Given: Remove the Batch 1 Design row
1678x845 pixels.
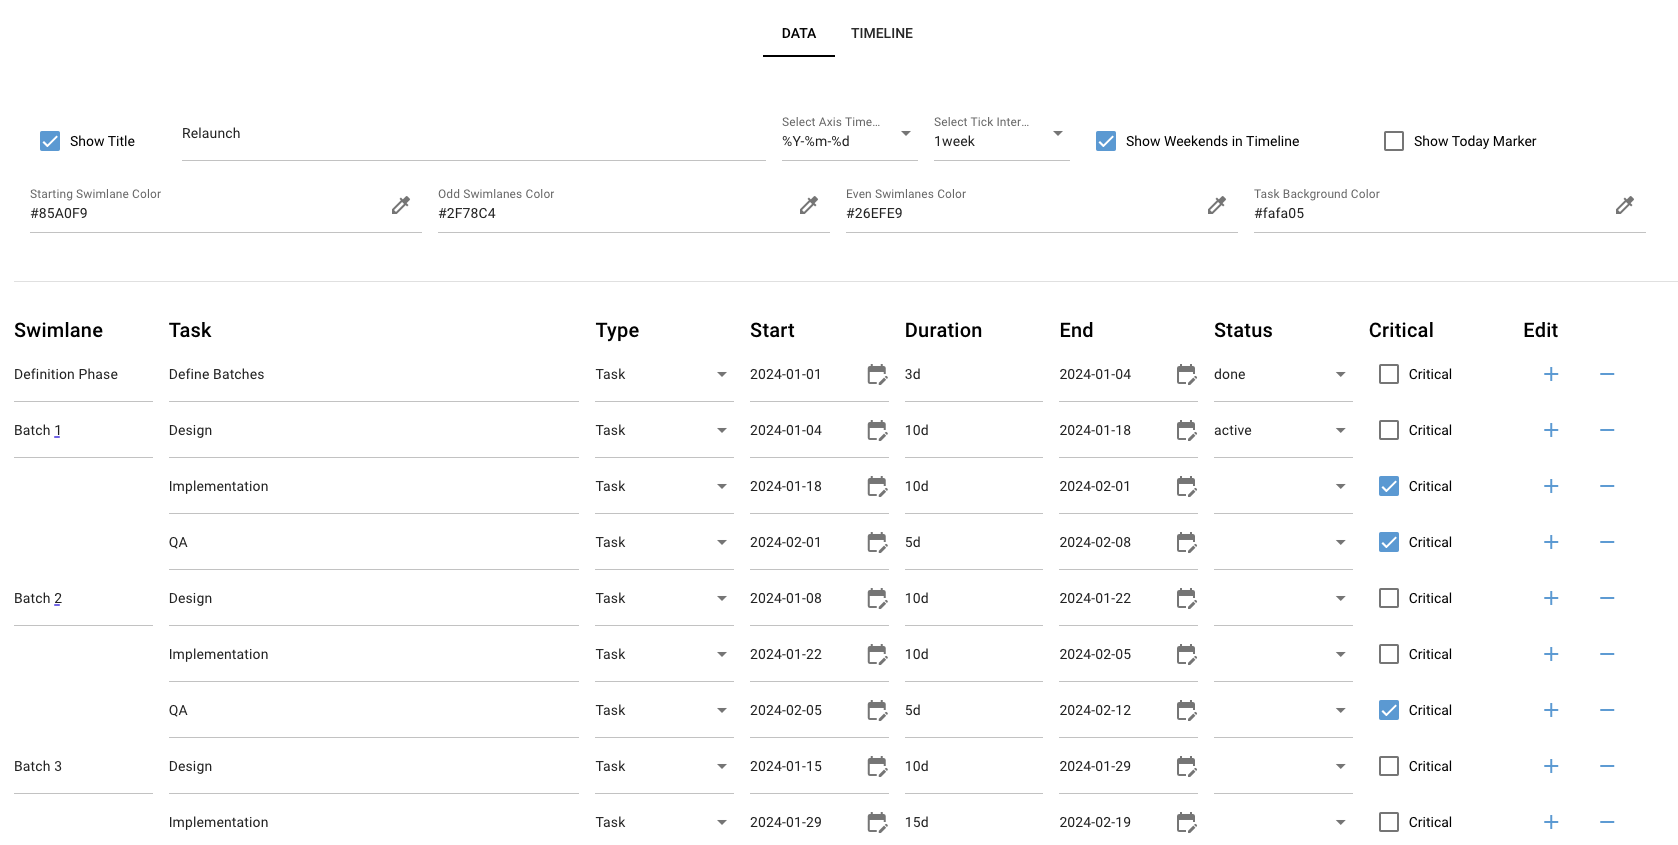Looking at the screenshot, I should tap(1607, 430).
